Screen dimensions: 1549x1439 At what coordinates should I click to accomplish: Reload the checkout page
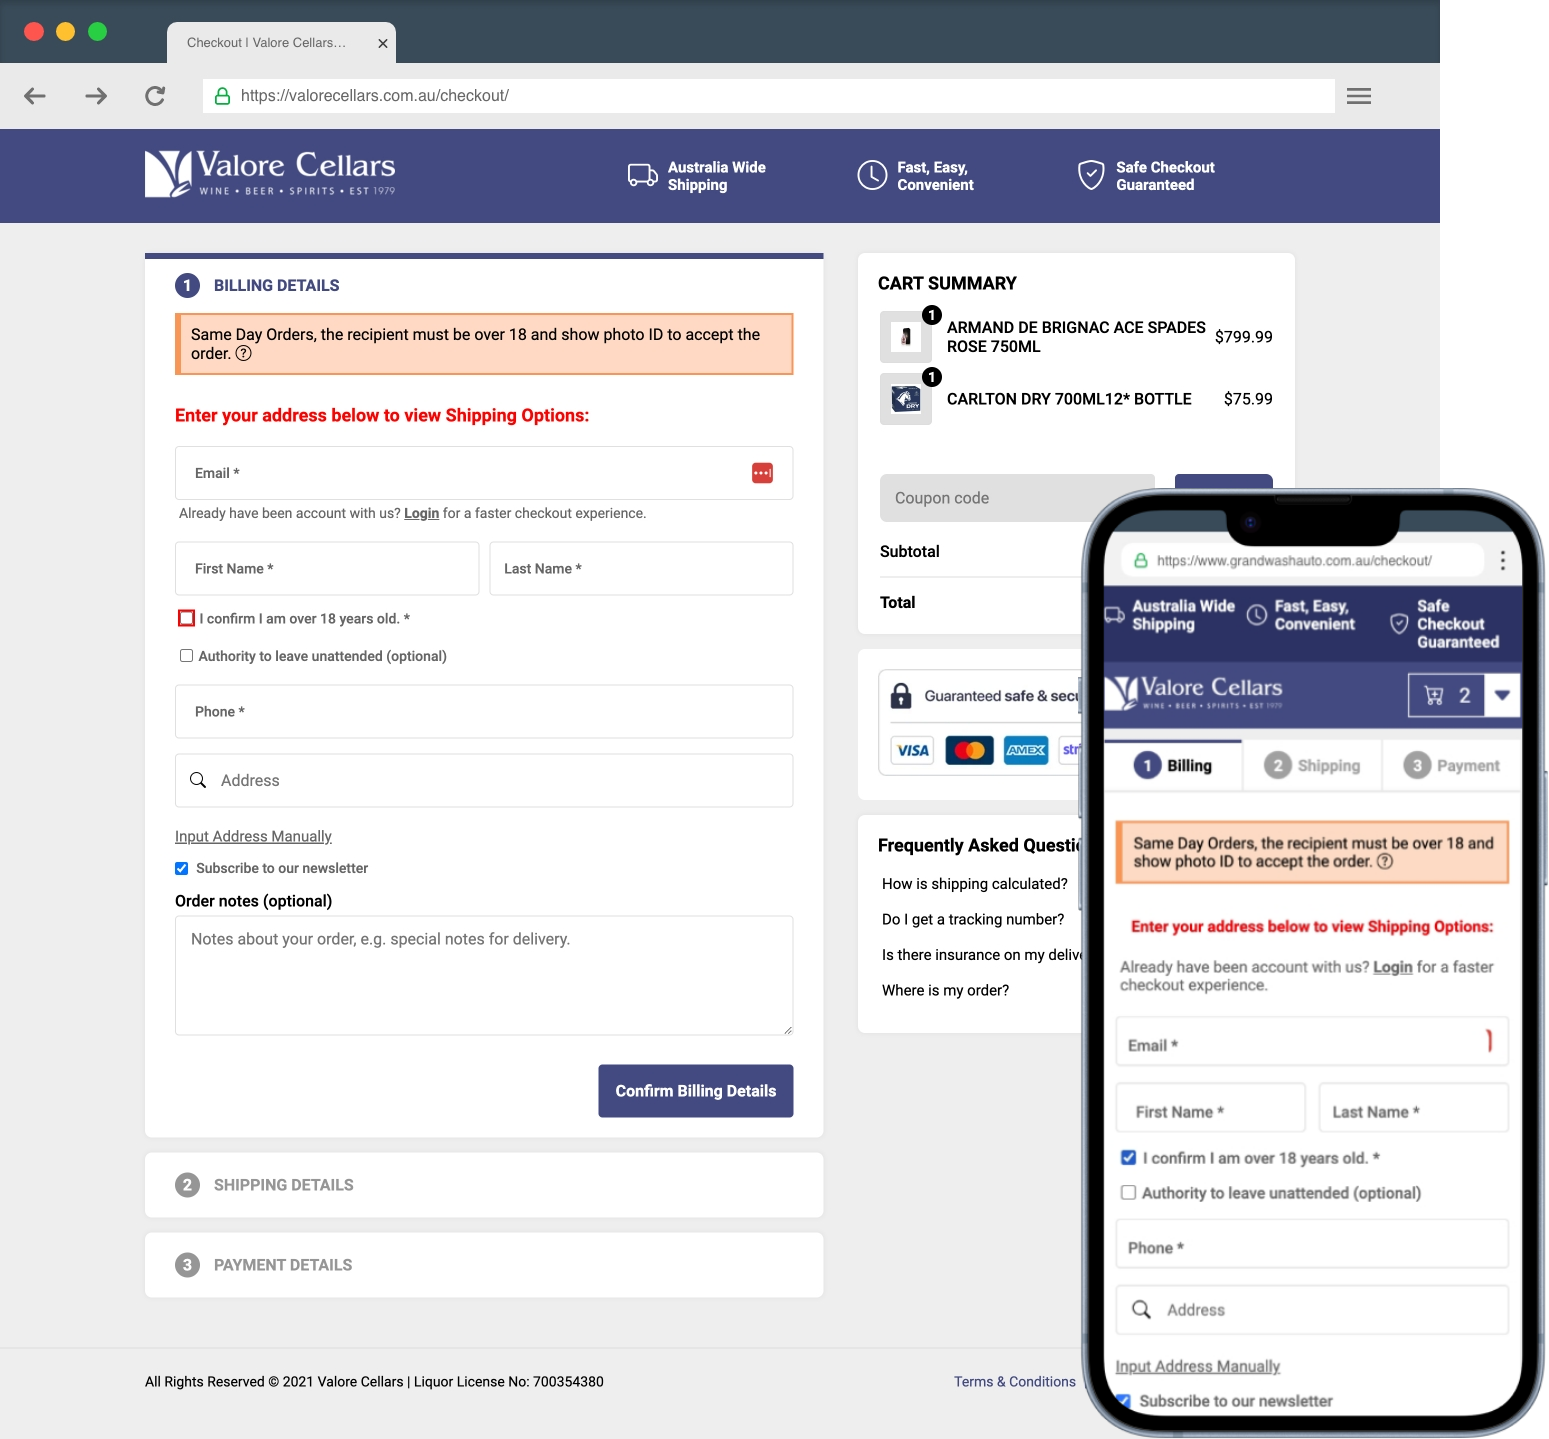[155, 96]
